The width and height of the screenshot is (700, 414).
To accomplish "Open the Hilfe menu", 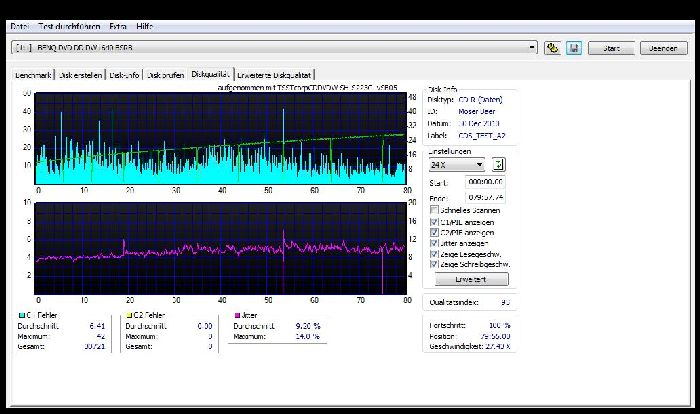I will [145, 27].
